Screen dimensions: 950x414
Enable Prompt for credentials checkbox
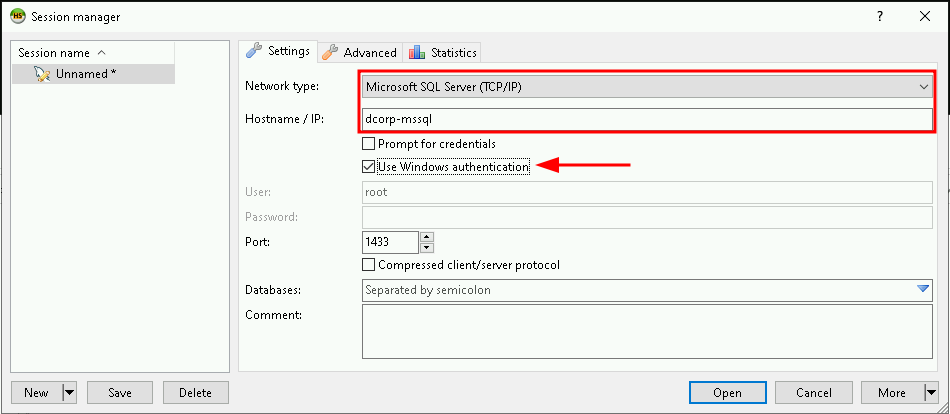[369, 144]
